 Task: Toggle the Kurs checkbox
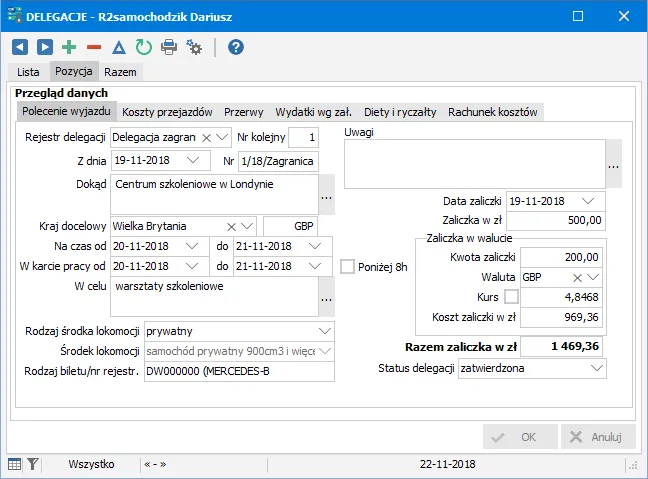pyautogui.click(x=511, y=297)
